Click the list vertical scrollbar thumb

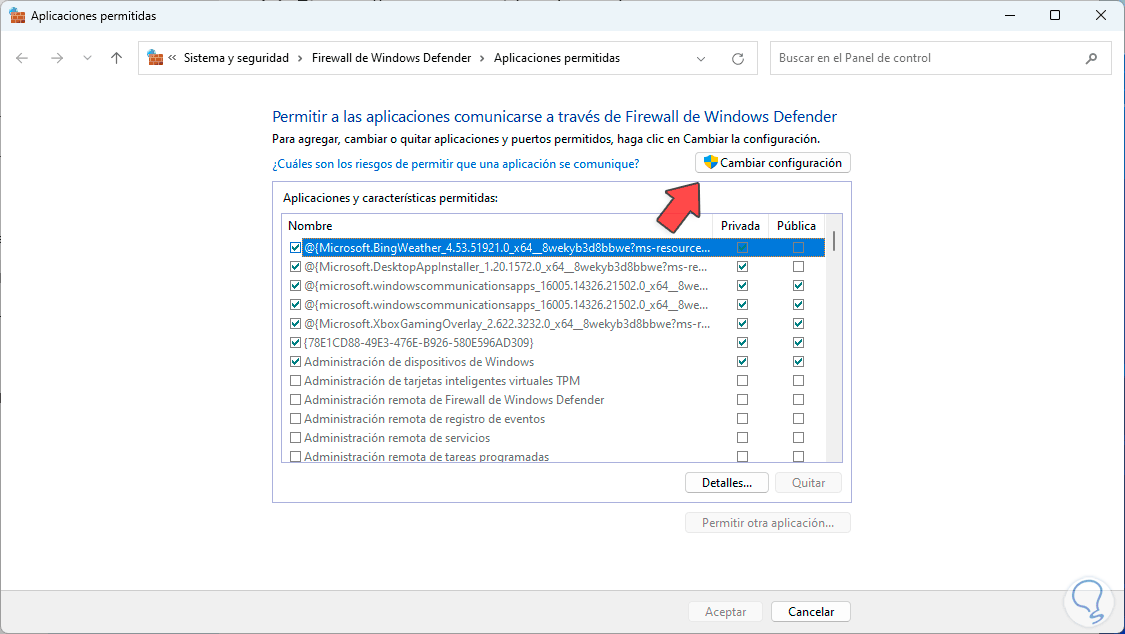pos(834,241)
